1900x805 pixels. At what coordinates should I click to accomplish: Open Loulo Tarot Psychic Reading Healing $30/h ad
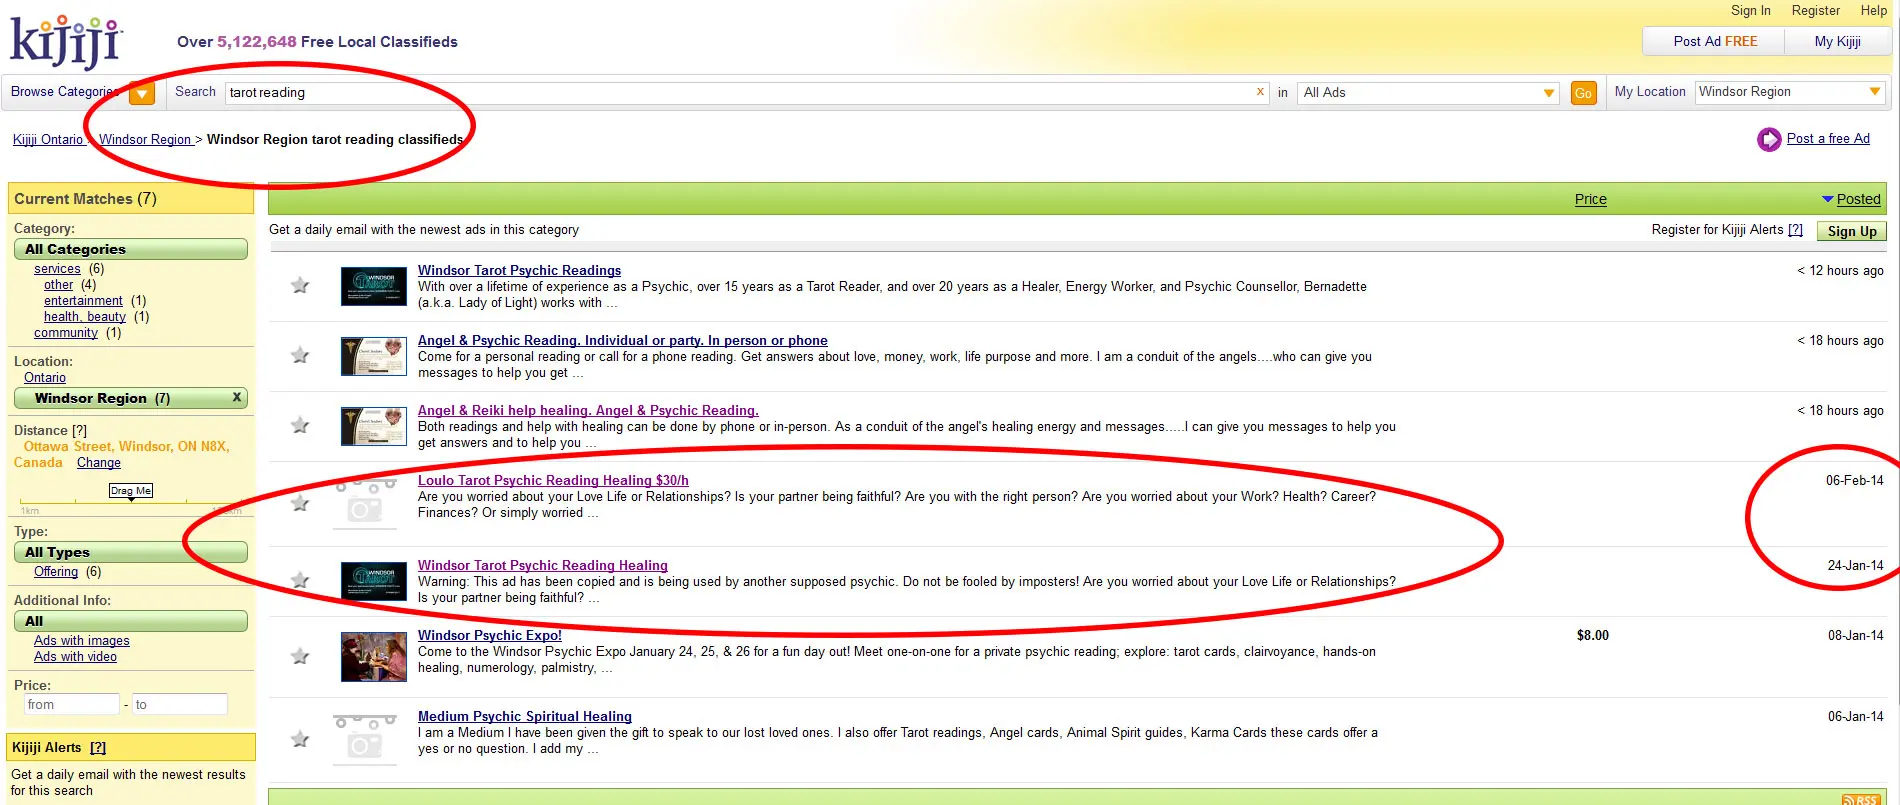click(553, 480)
